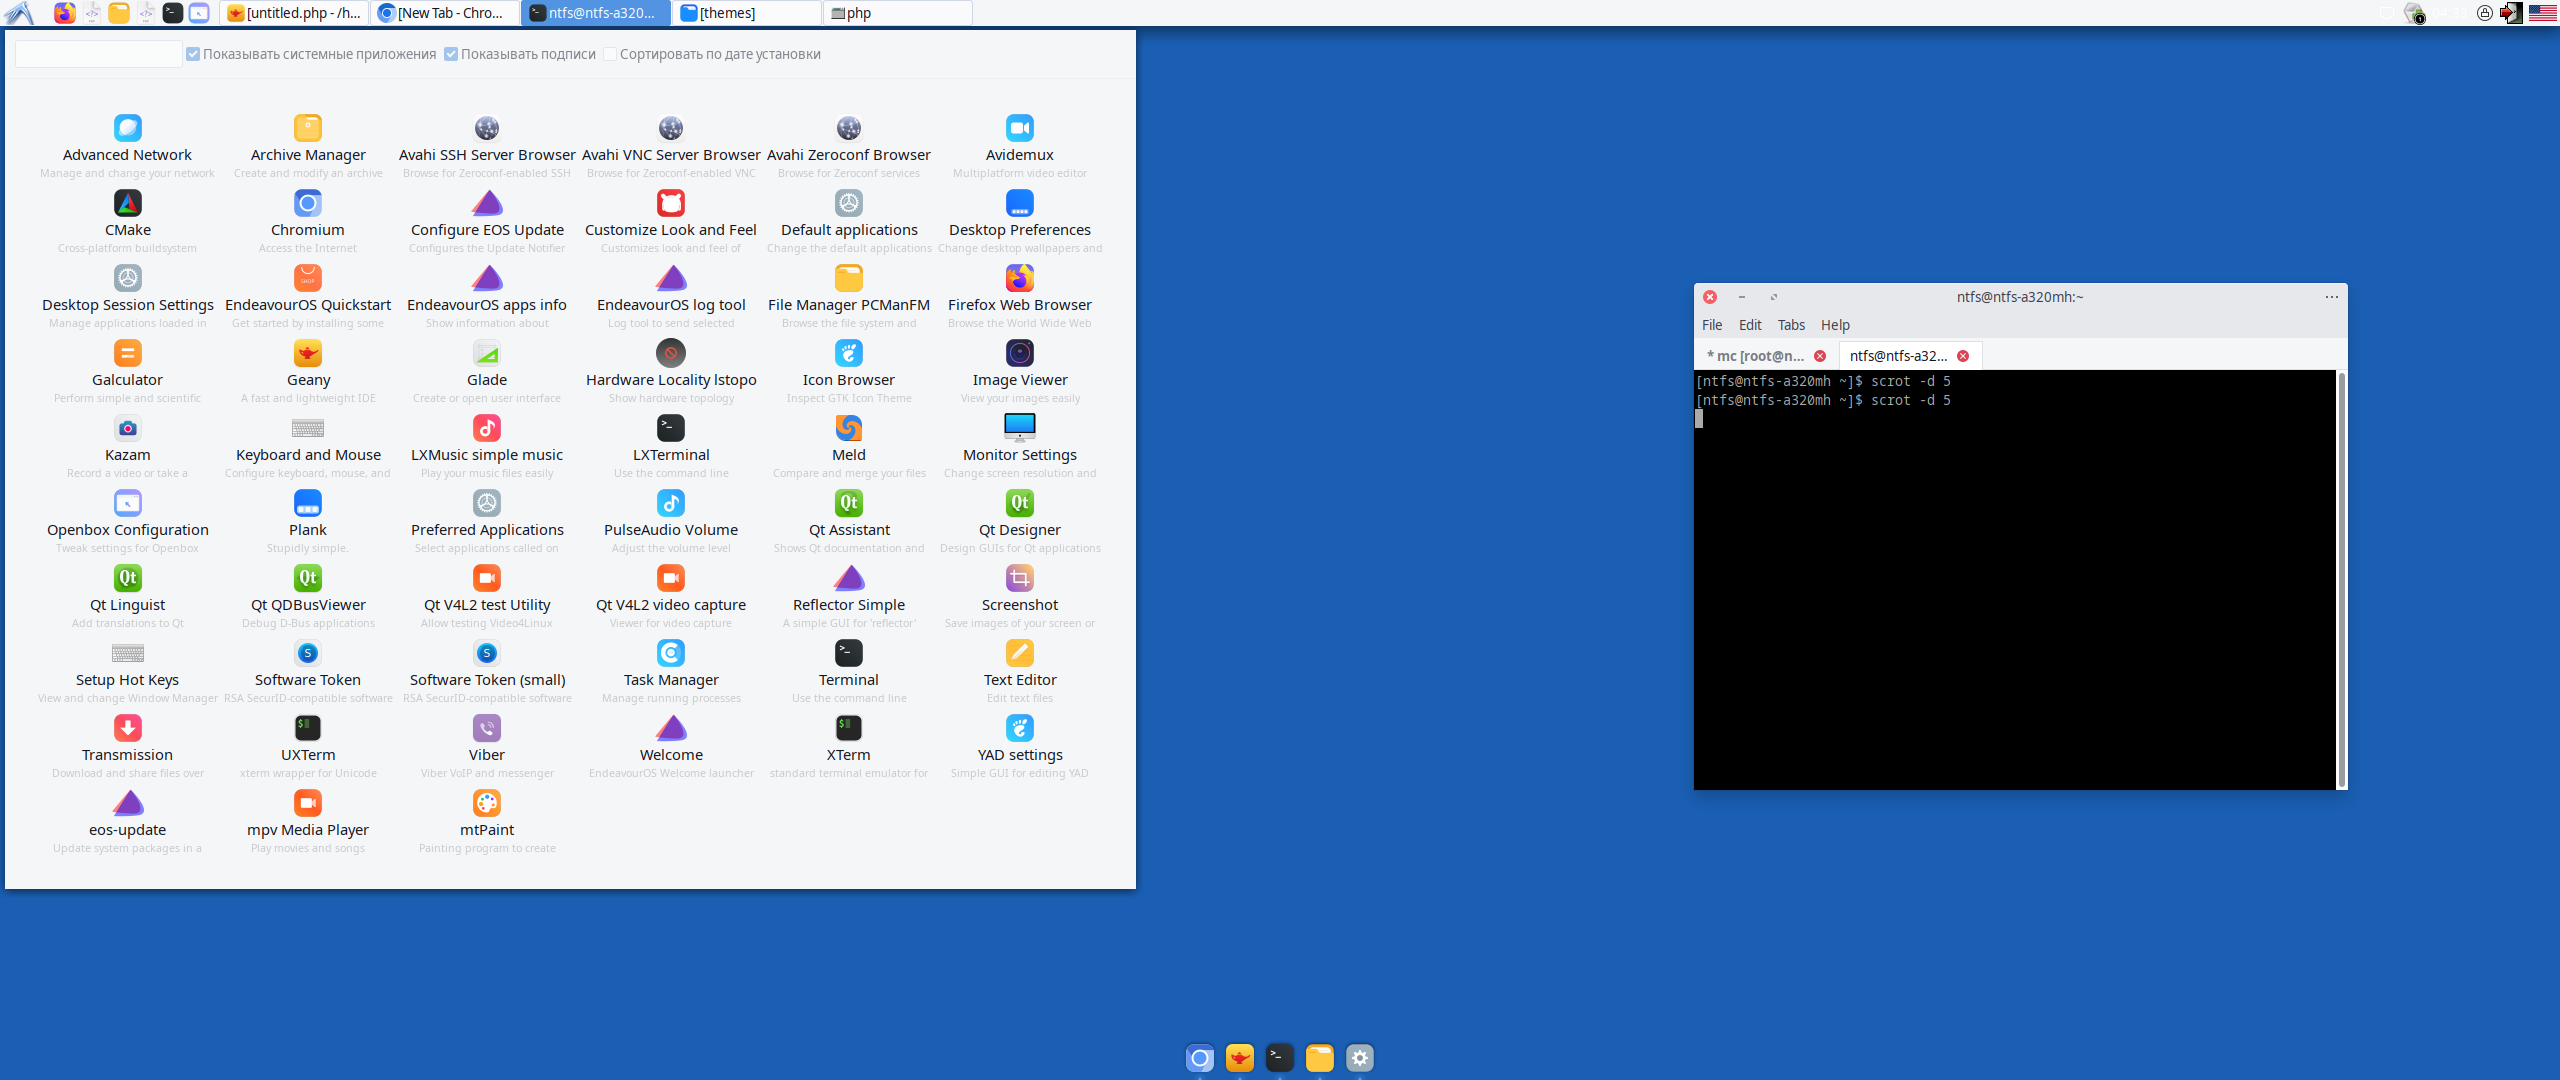
Task: Launch Archive Manager from the app grid
Action: [x=308, y=128]
